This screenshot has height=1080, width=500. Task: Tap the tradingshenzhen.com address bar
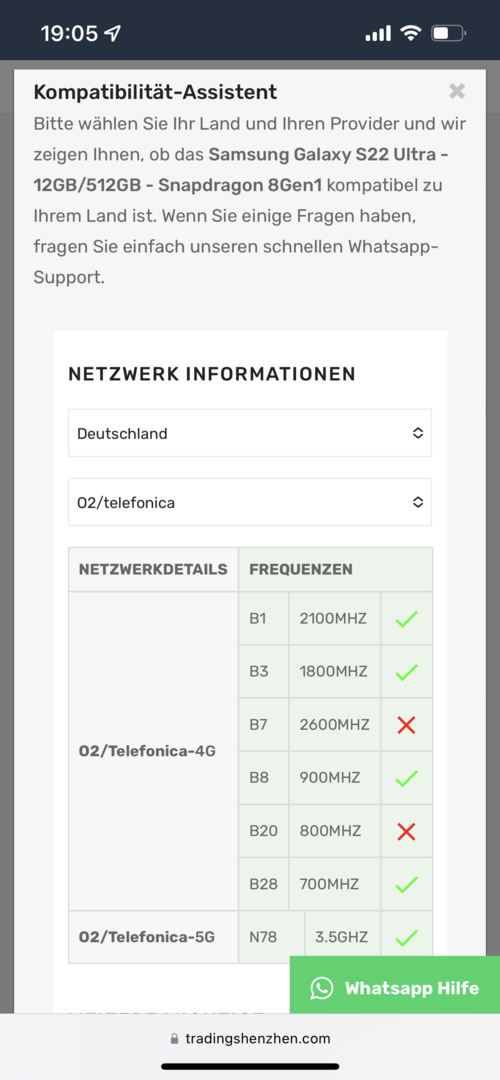pos(250,1039)
